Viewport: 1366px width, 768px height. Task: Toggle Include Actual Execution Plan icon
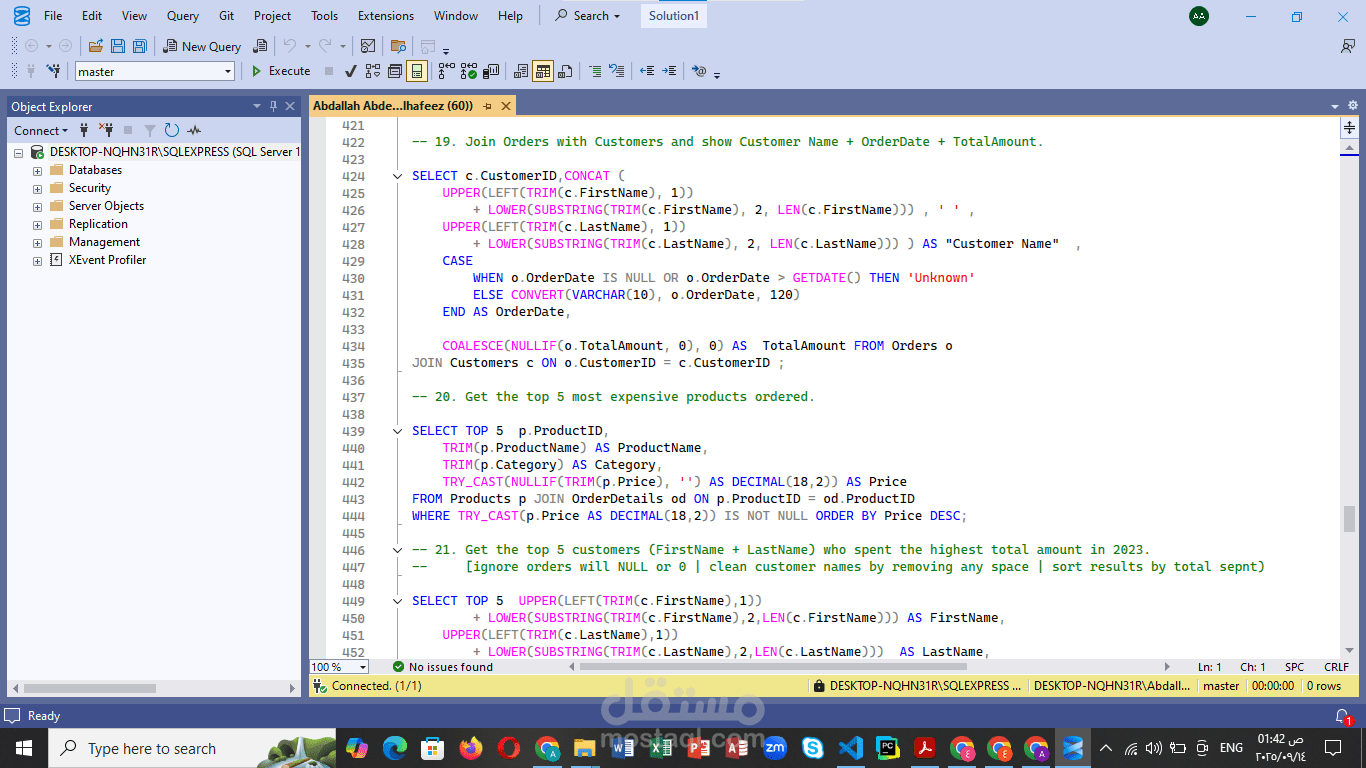click(446, 71)
